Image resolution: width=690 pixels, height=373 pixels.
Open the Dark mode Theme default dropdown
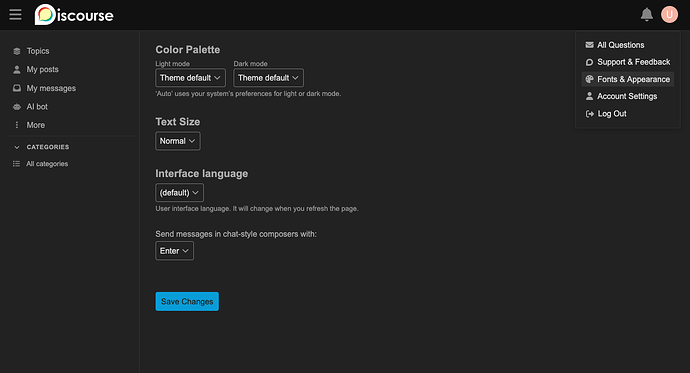coord(268,78)
